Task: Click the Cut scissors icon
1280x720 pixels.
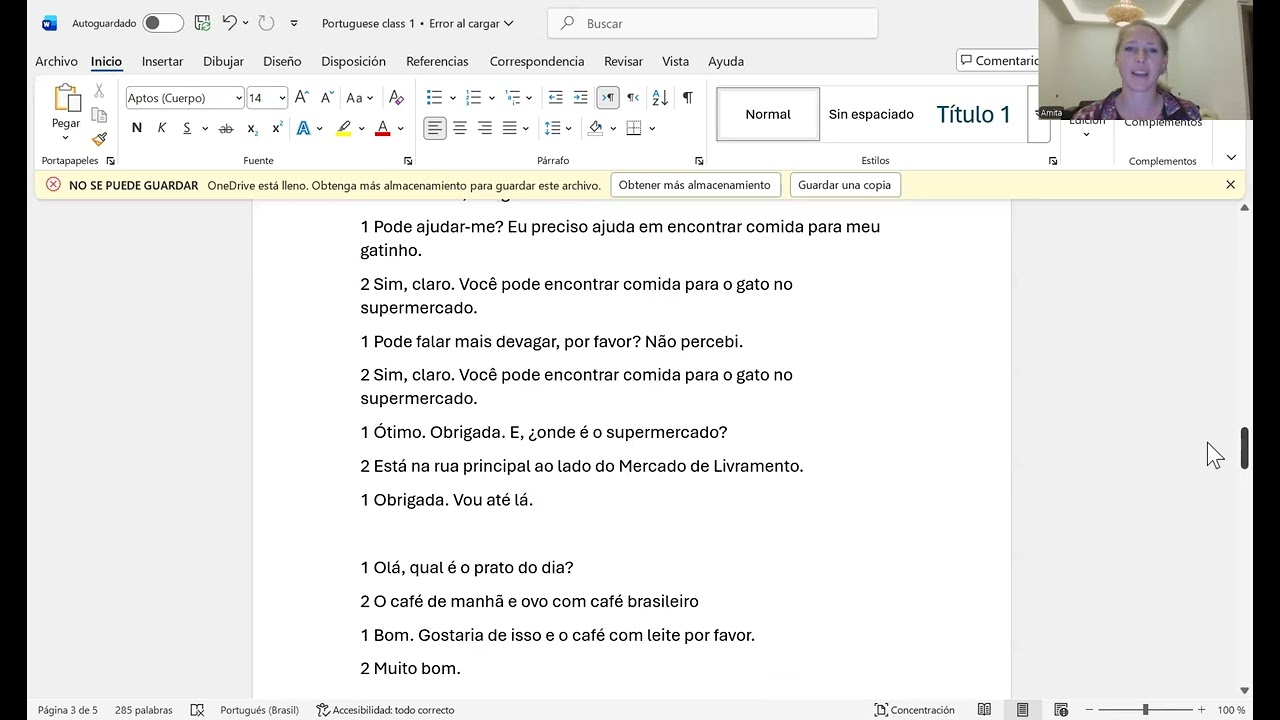Action: (x=99, y=91)
